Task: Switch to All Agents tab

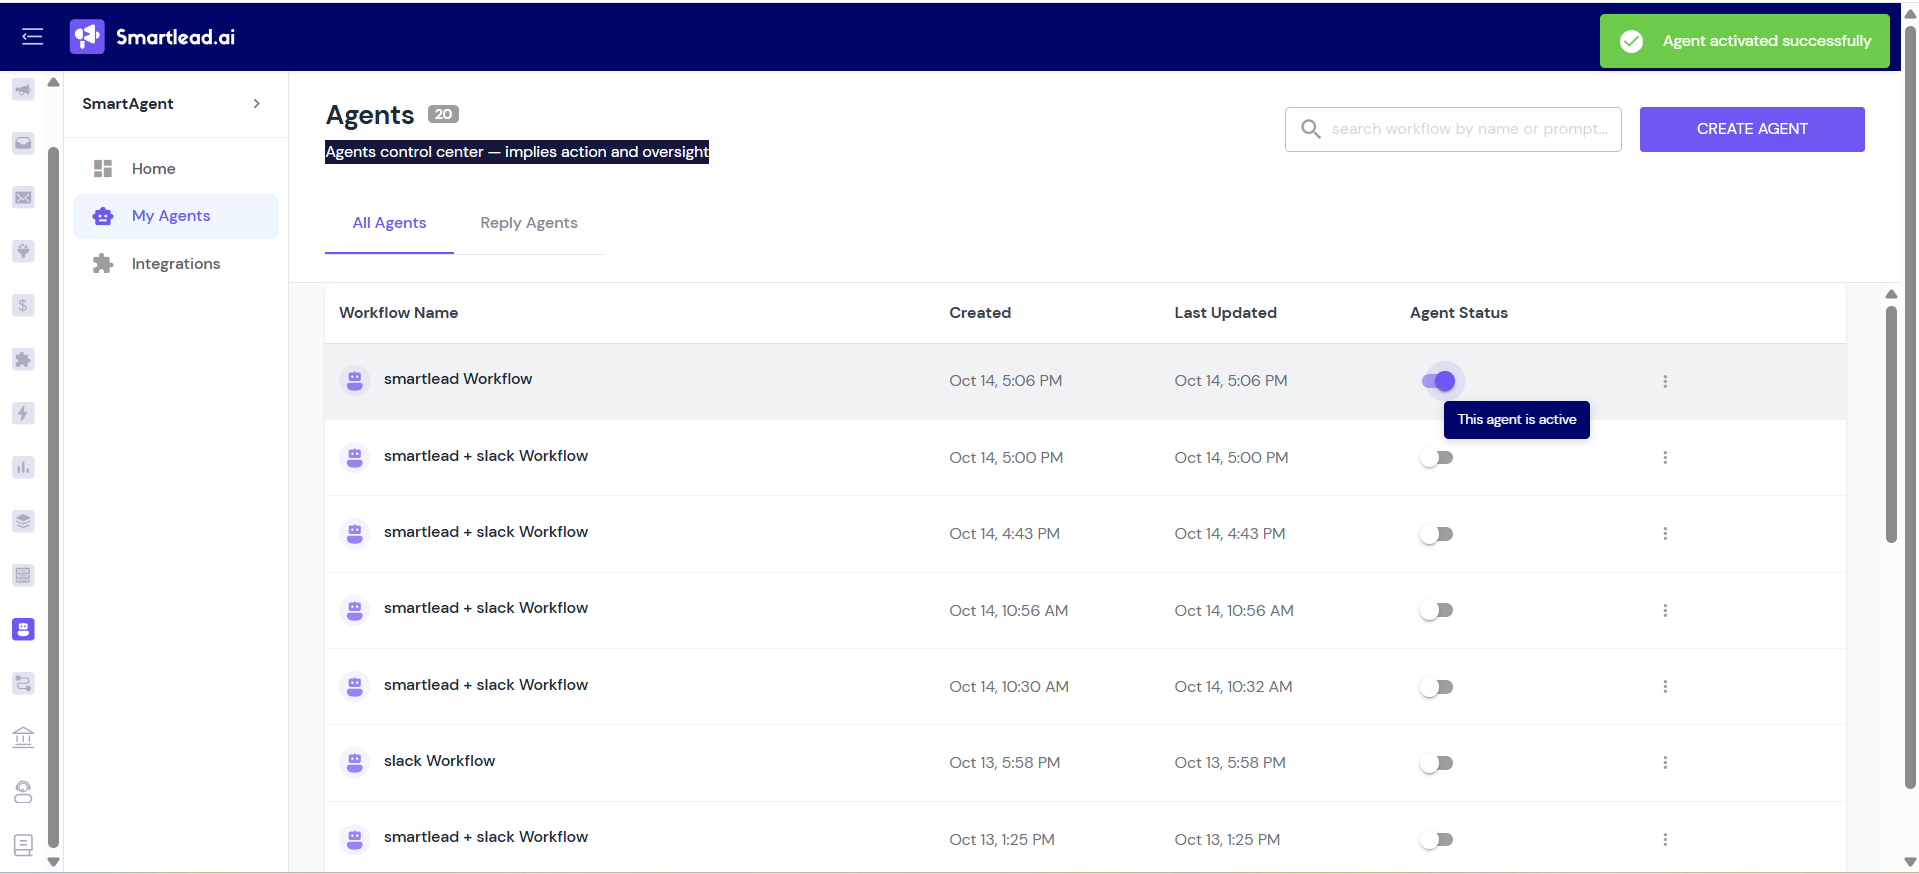Action: pyautogui.click(x=389, y=223)
